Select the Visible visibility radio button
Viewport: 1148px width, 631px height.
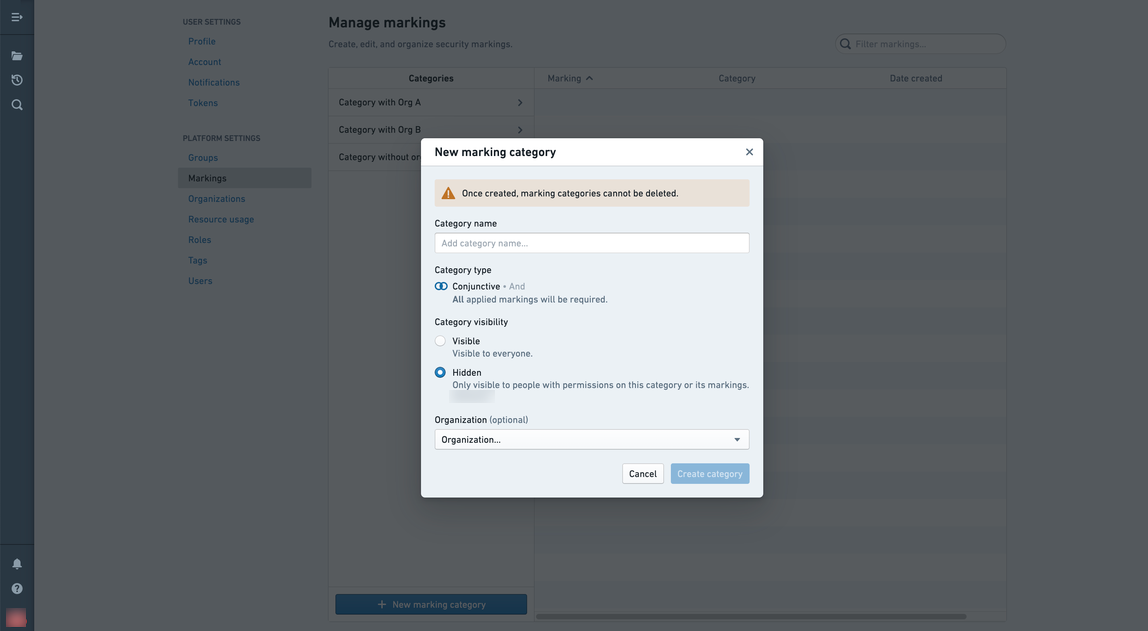440,340
